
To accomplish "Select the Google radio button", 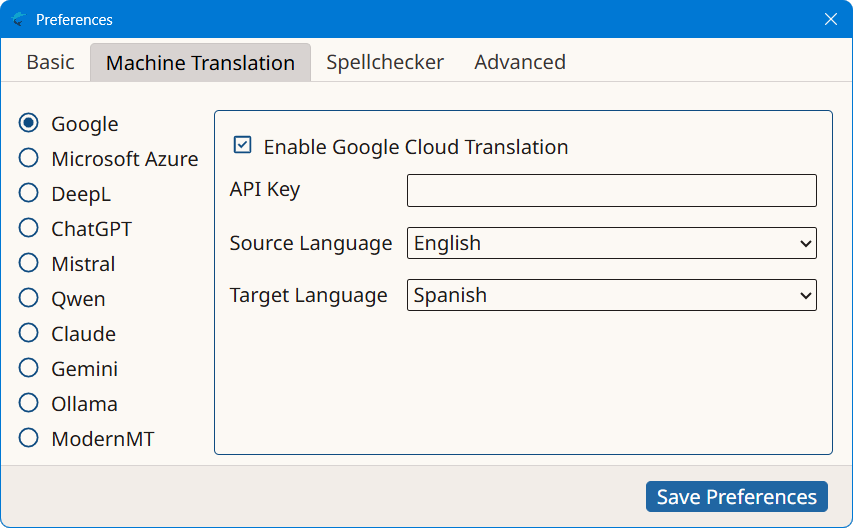I will click(28, 123).
